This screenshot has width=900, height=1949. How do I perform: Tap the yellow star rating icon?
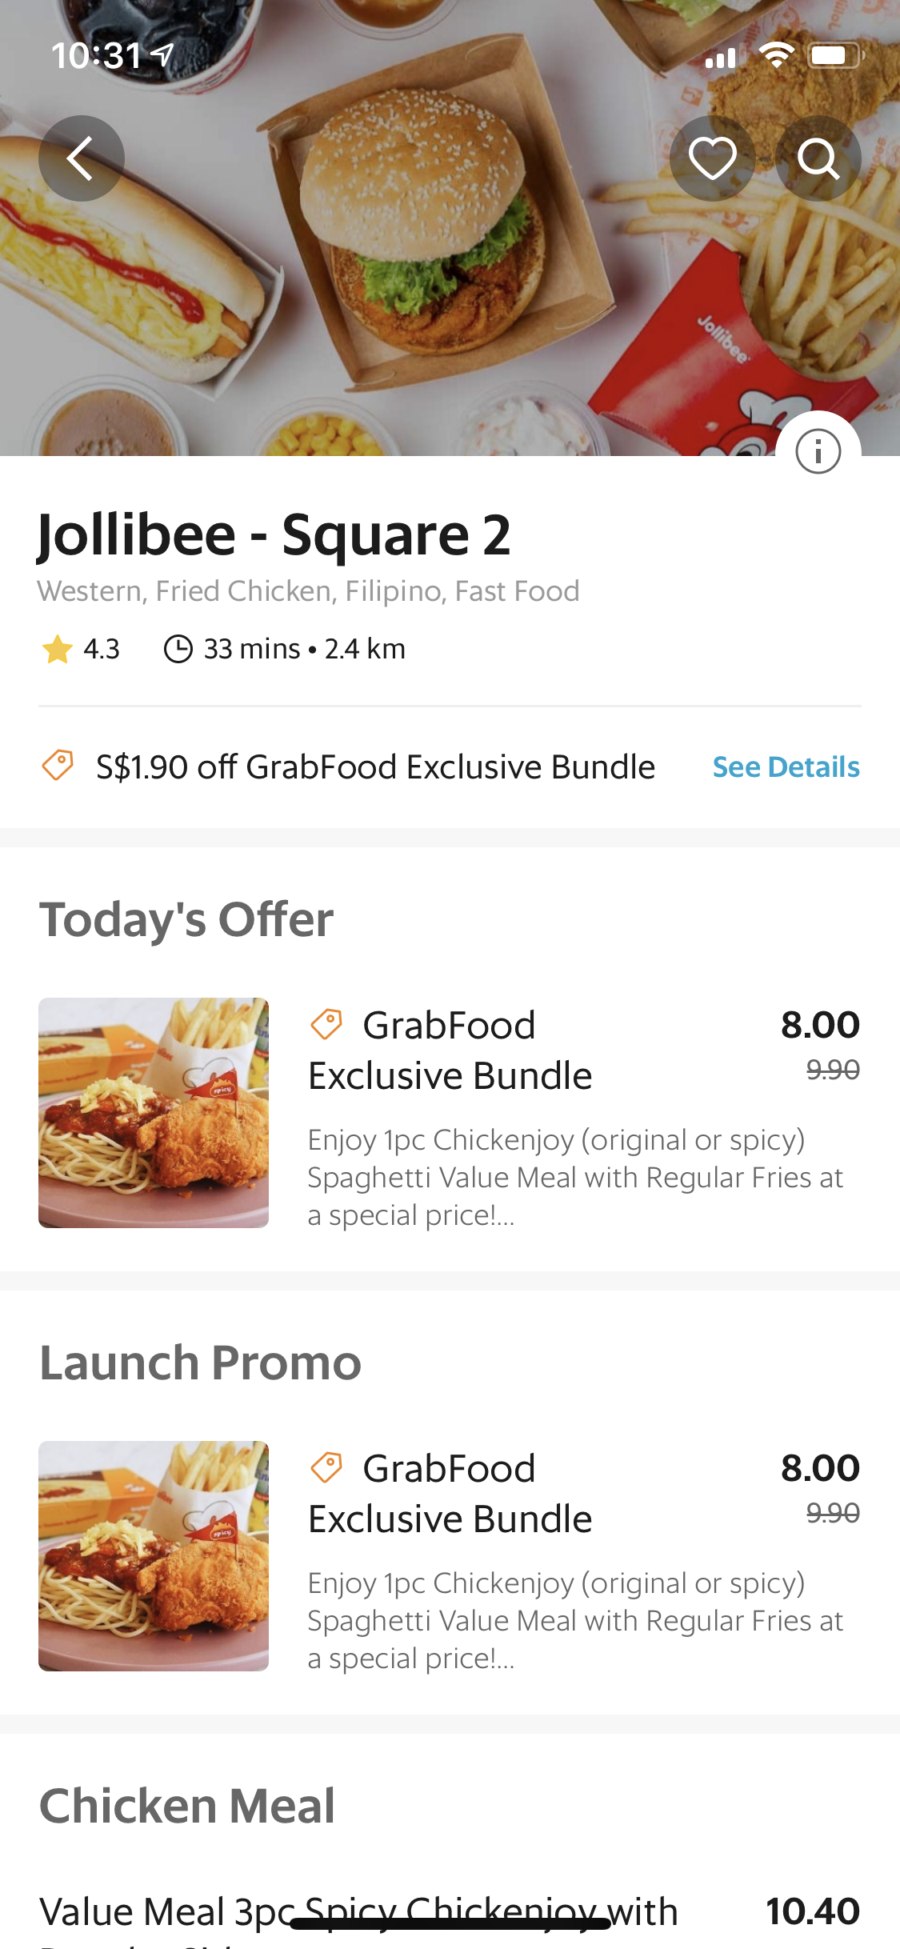[57, 649]
